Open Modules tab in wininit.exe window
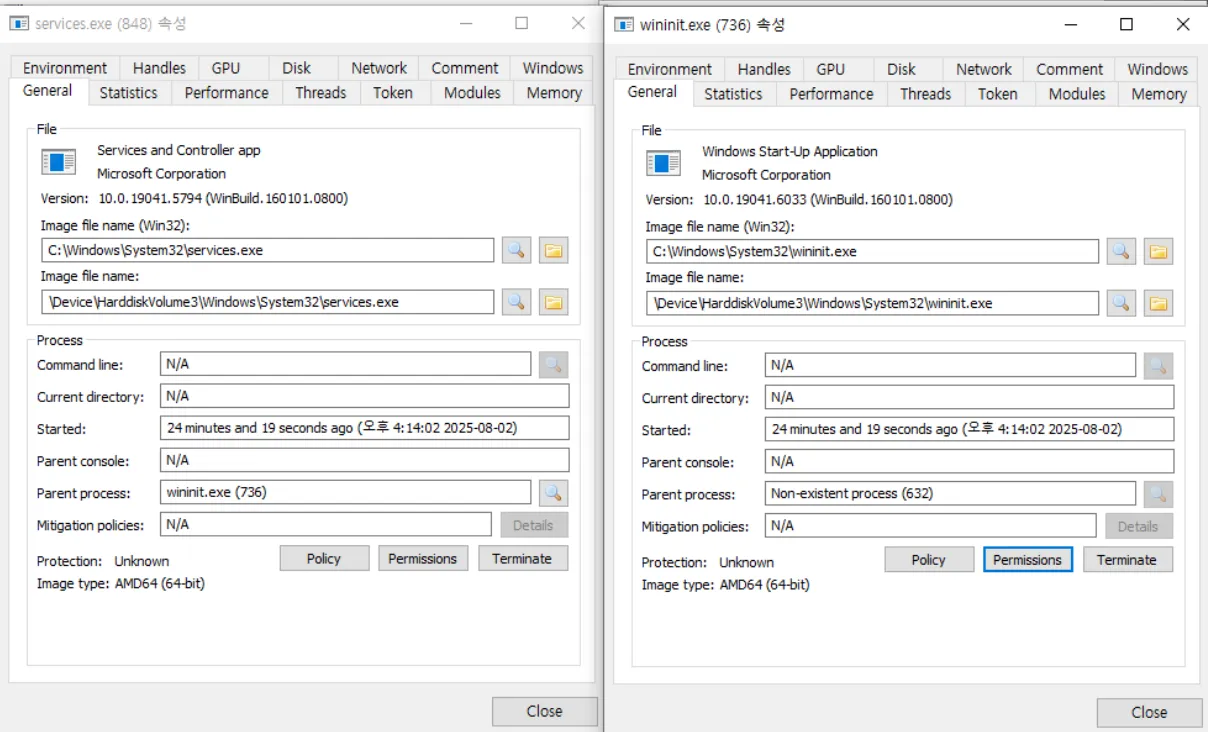The image size is (1208, 732). [1077, 93]
